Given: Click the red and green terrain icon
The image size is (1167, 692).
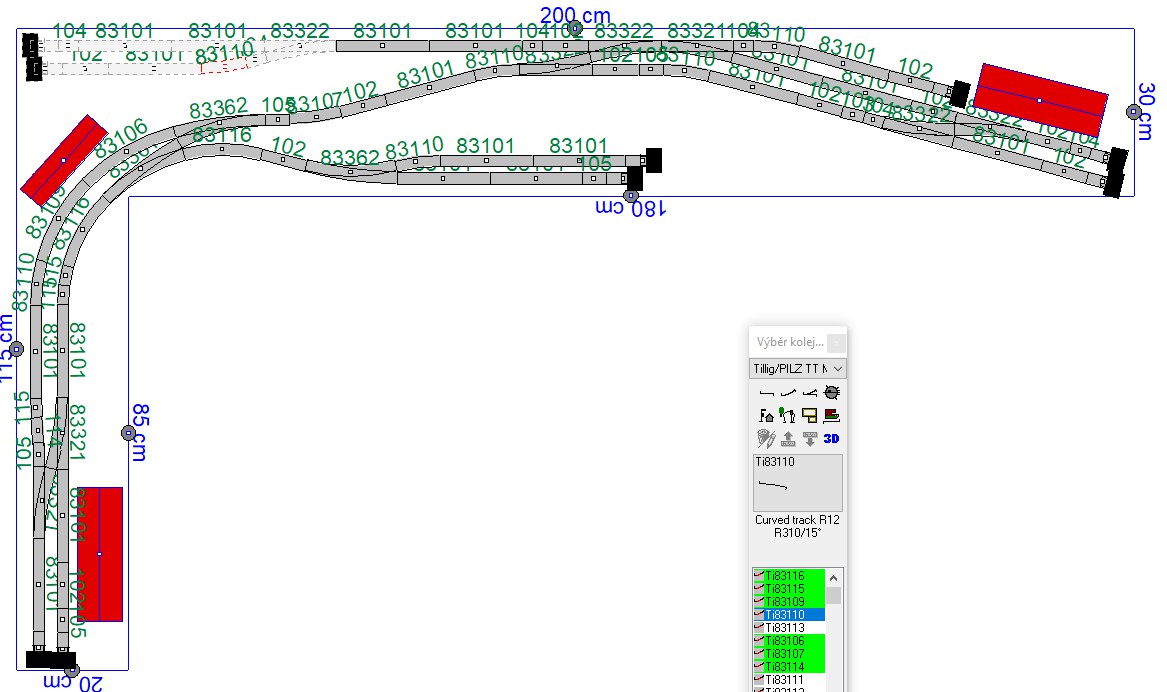Looking at the screenshot, I should pos(832,415).
